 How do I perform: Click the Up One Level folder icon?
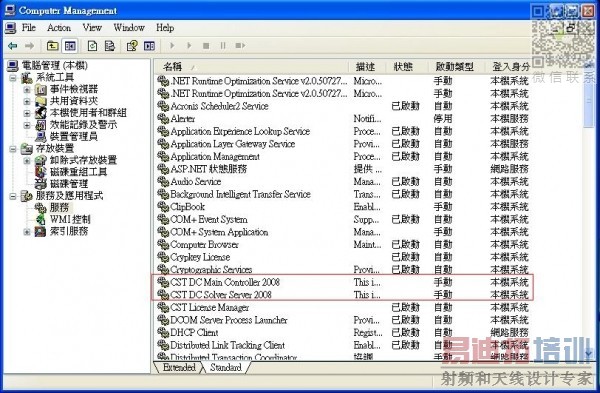[x=52, y=46]
